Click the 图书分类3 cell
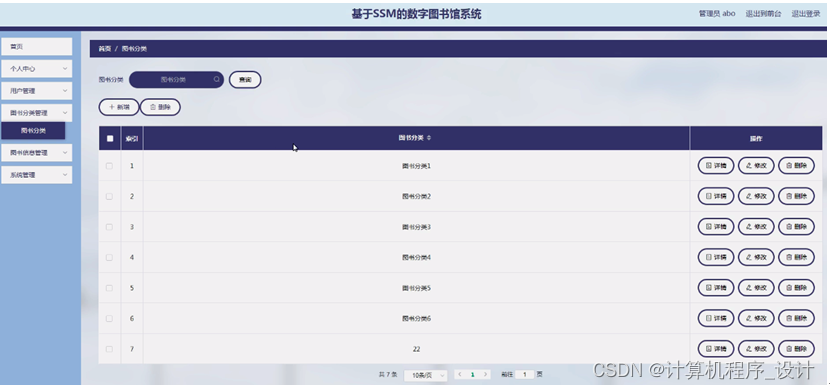Screen dimensions: 830x389 [416, 227]
